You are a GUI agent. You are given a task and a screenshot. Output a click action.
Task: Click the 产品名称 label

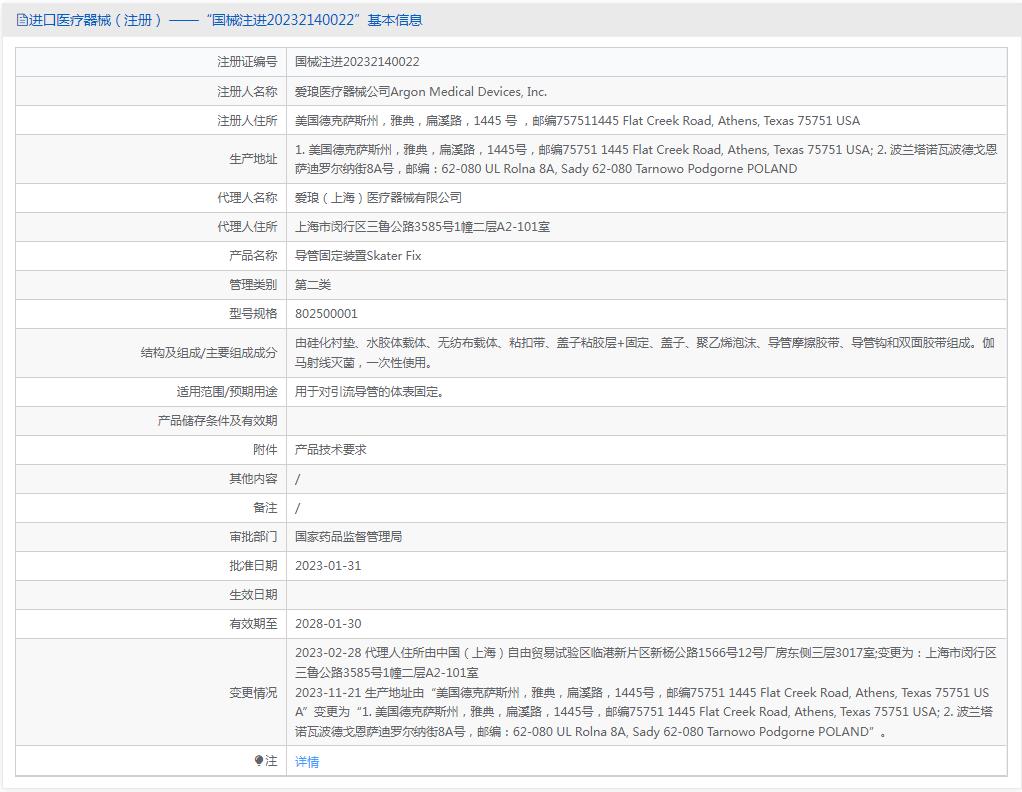click(x=253, y=256)
